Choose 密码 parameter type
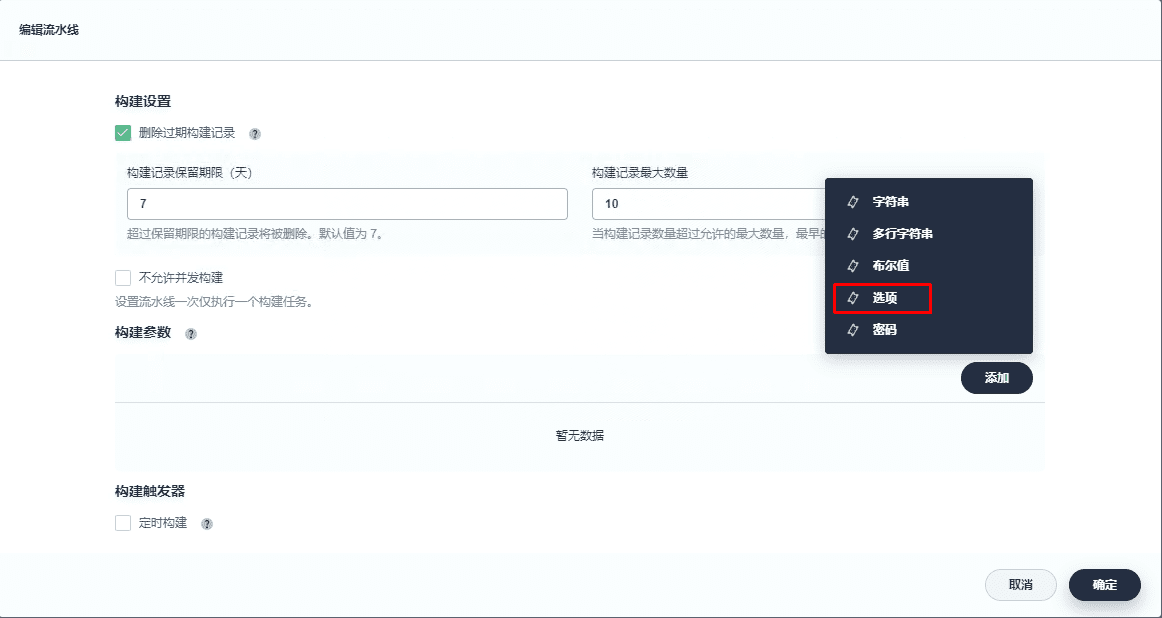 [x=929, y=330]
